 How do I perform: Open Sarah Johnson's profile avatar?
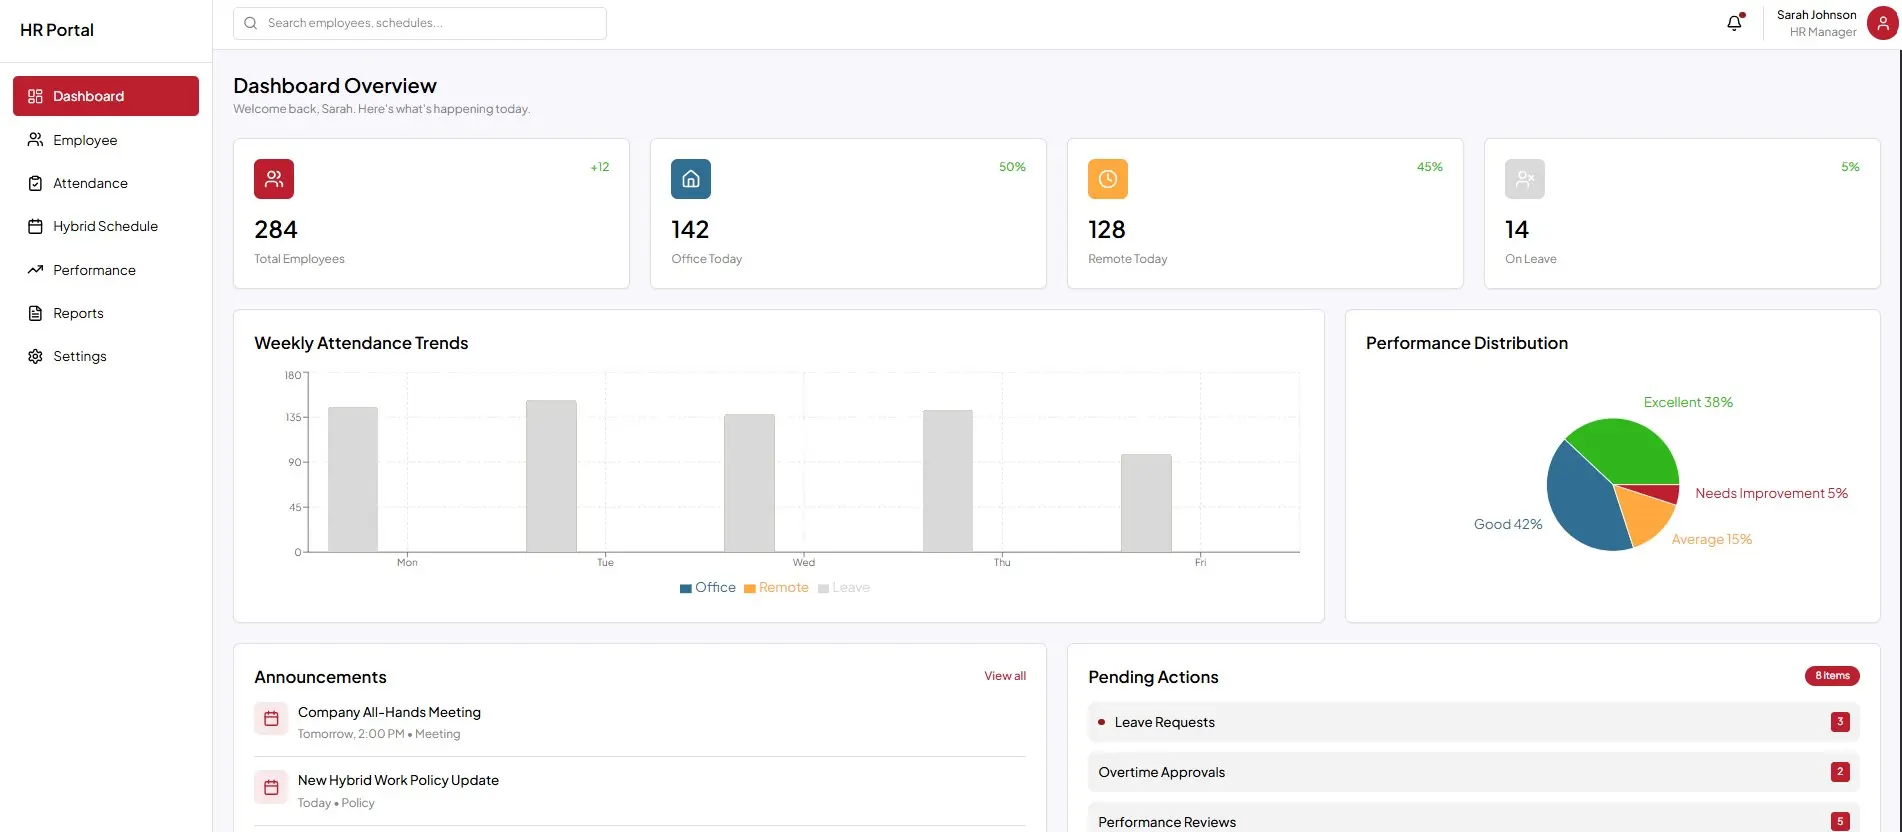(x=1882, y=23)
